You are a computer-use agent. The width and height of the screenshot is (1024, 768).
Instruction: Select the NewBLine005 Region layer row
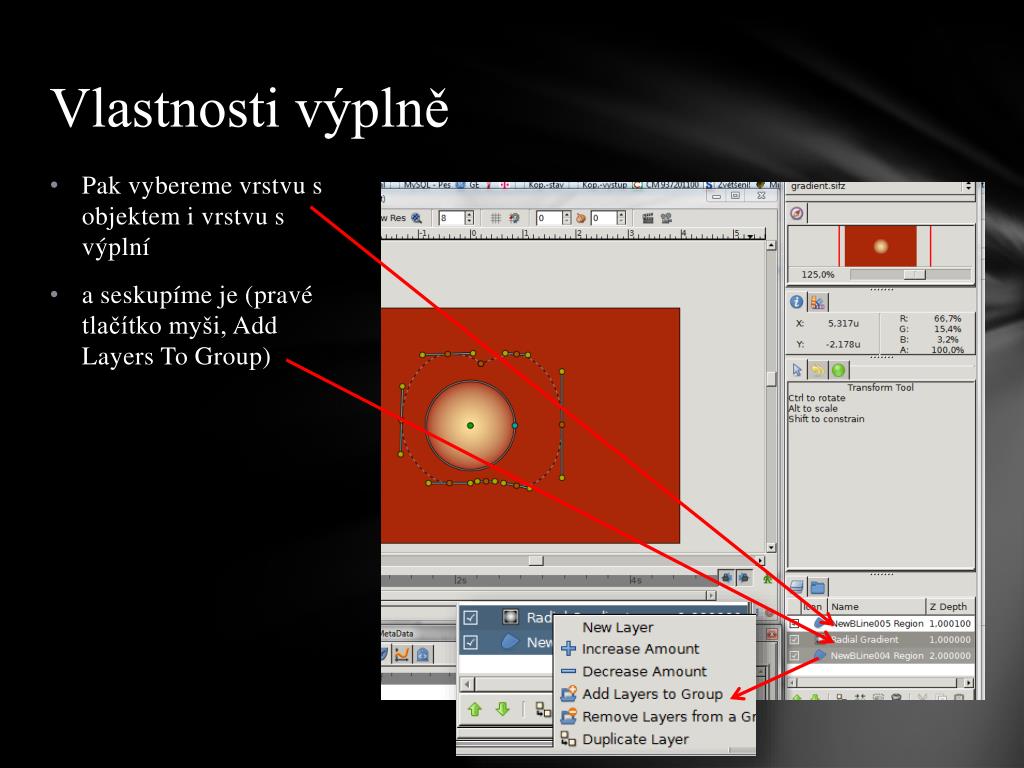point(880,624)
